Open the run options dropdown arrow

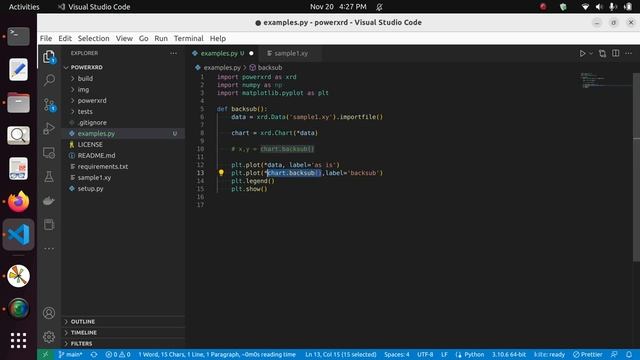(x=591, y=53)
